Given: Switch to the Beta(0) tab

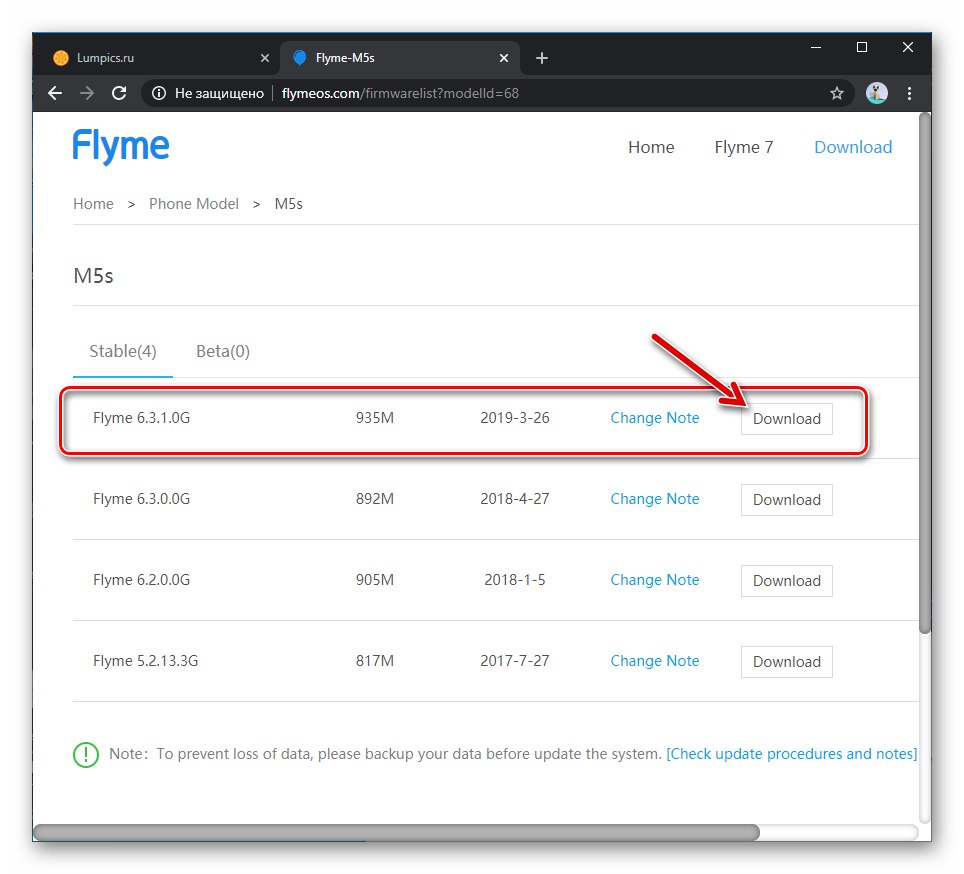Looking at the screenshot, I should 223,351.
